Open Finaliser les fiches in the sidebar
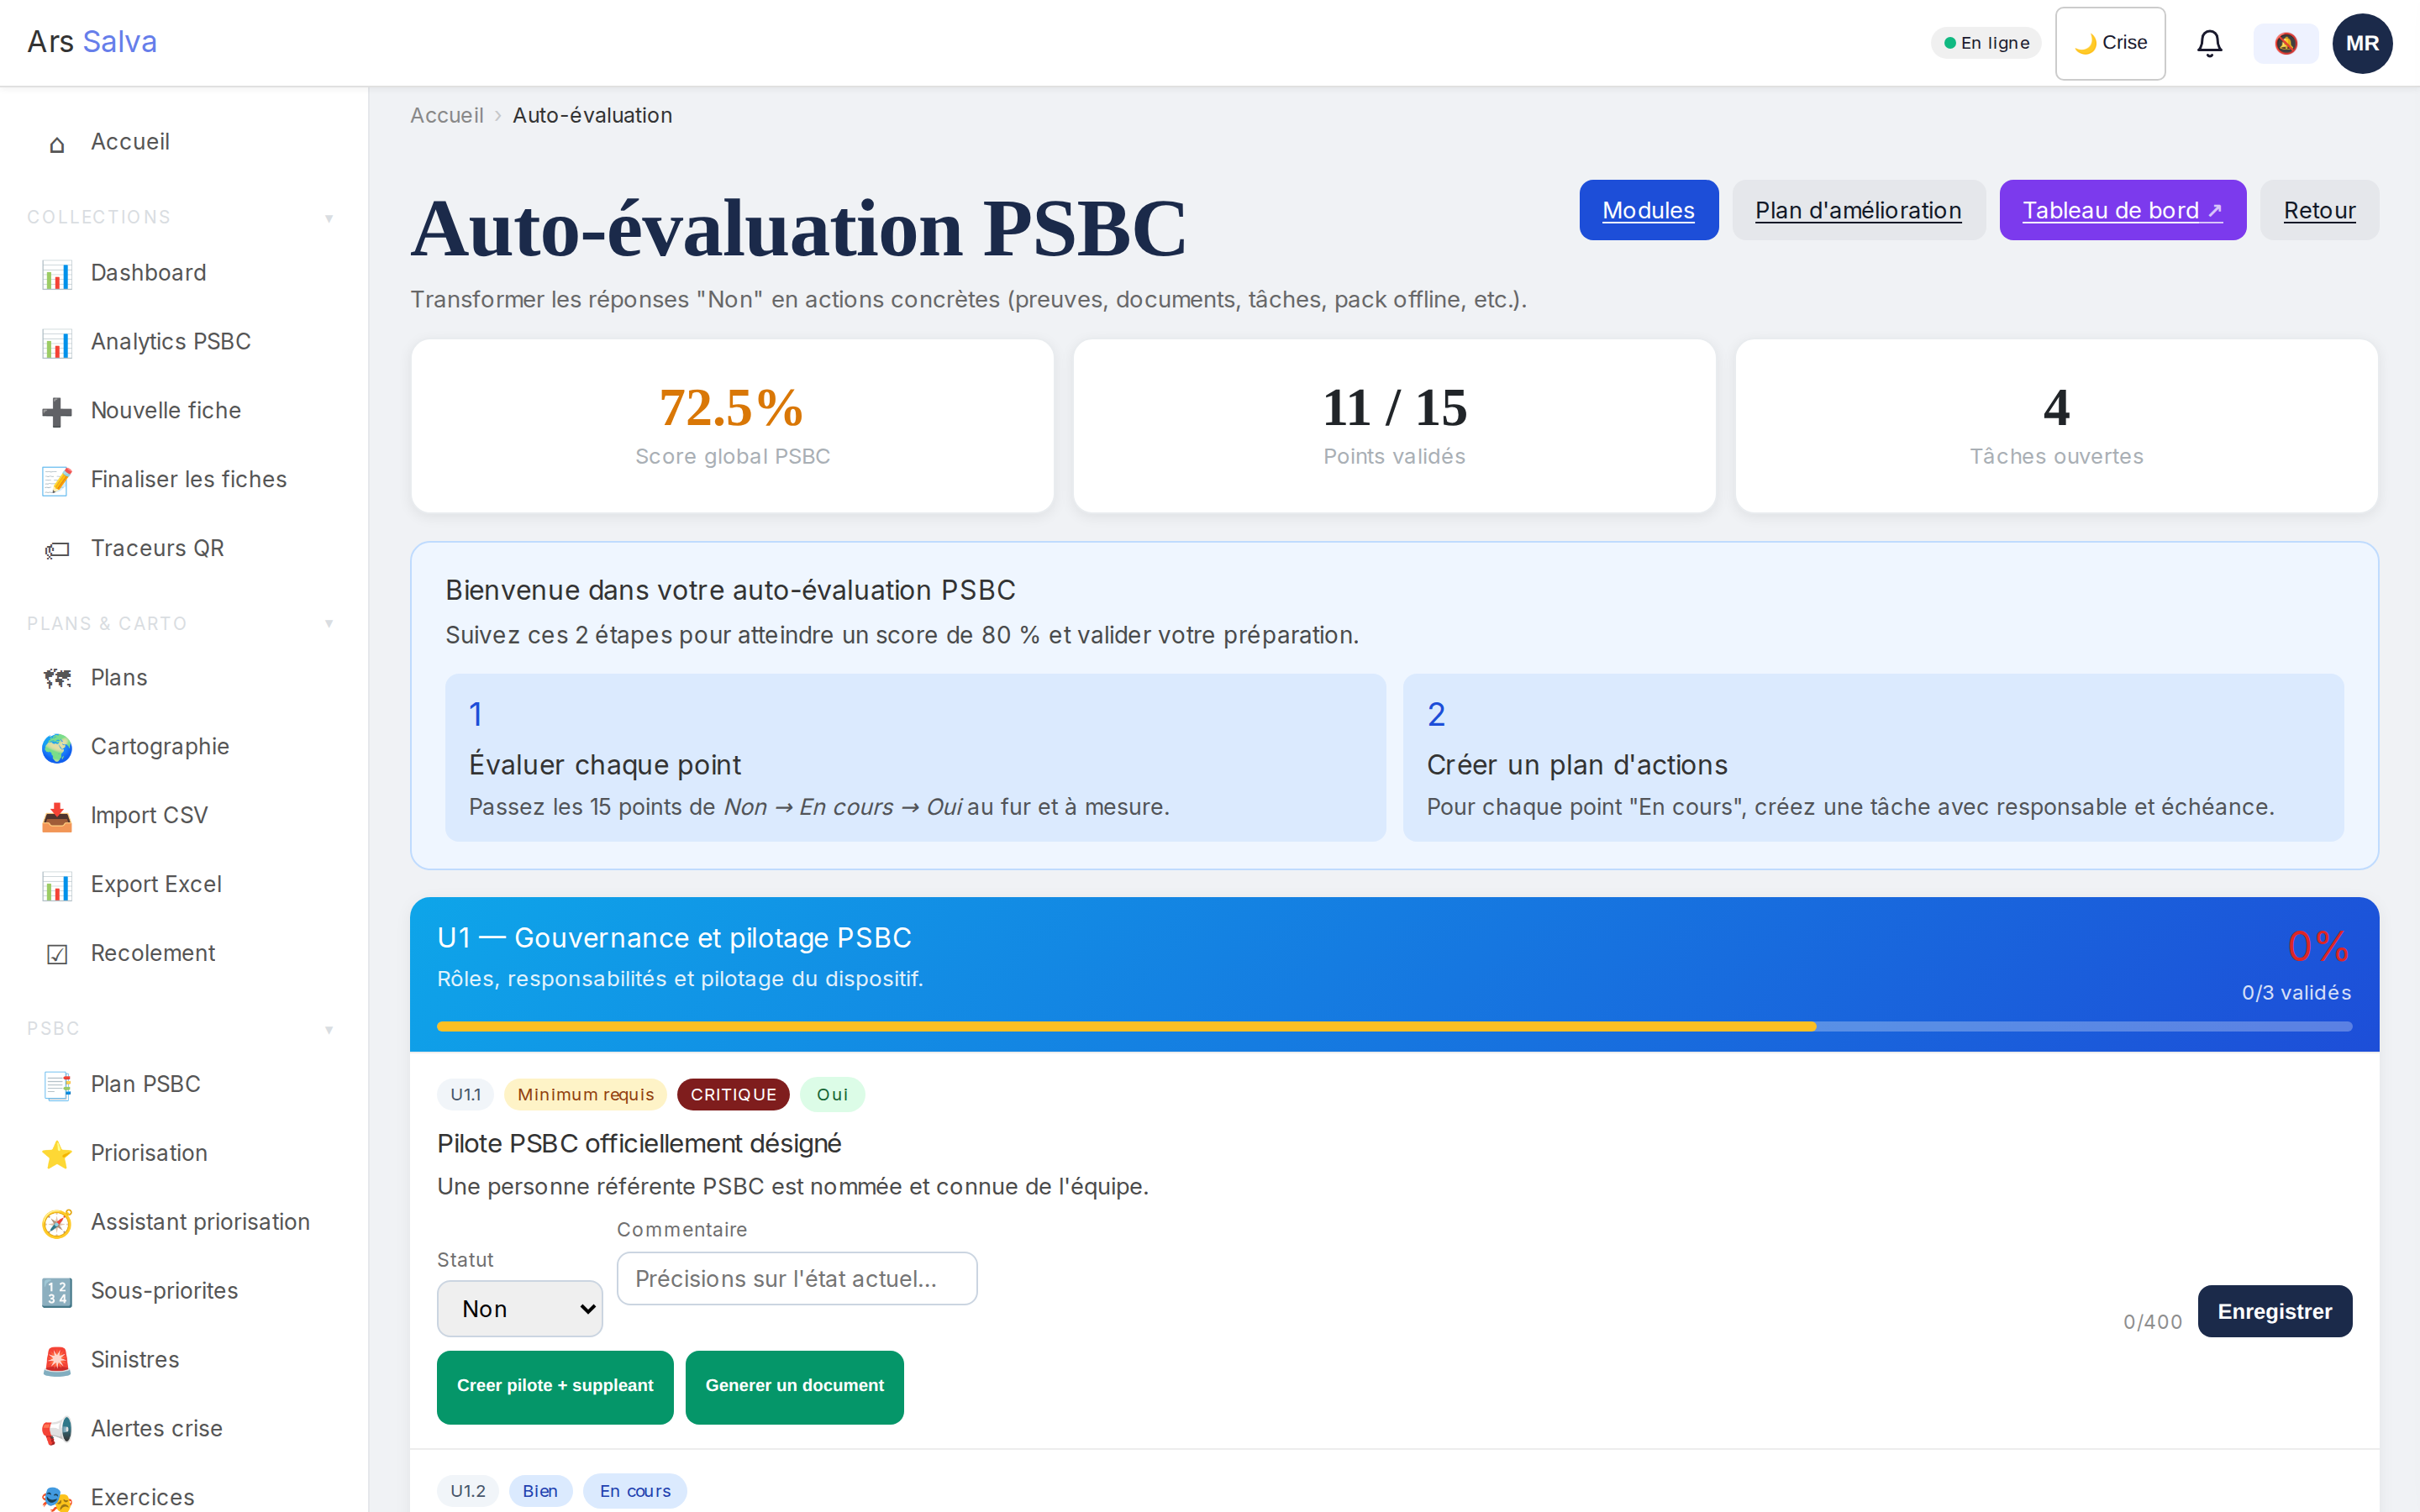The image size is (2420, 1512). tap(184, 480)
